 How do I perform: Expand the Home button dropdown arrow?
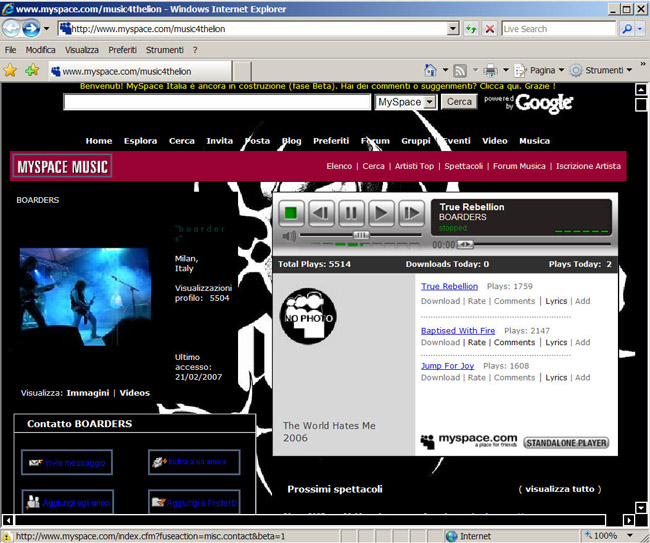[x=445, y=70]
